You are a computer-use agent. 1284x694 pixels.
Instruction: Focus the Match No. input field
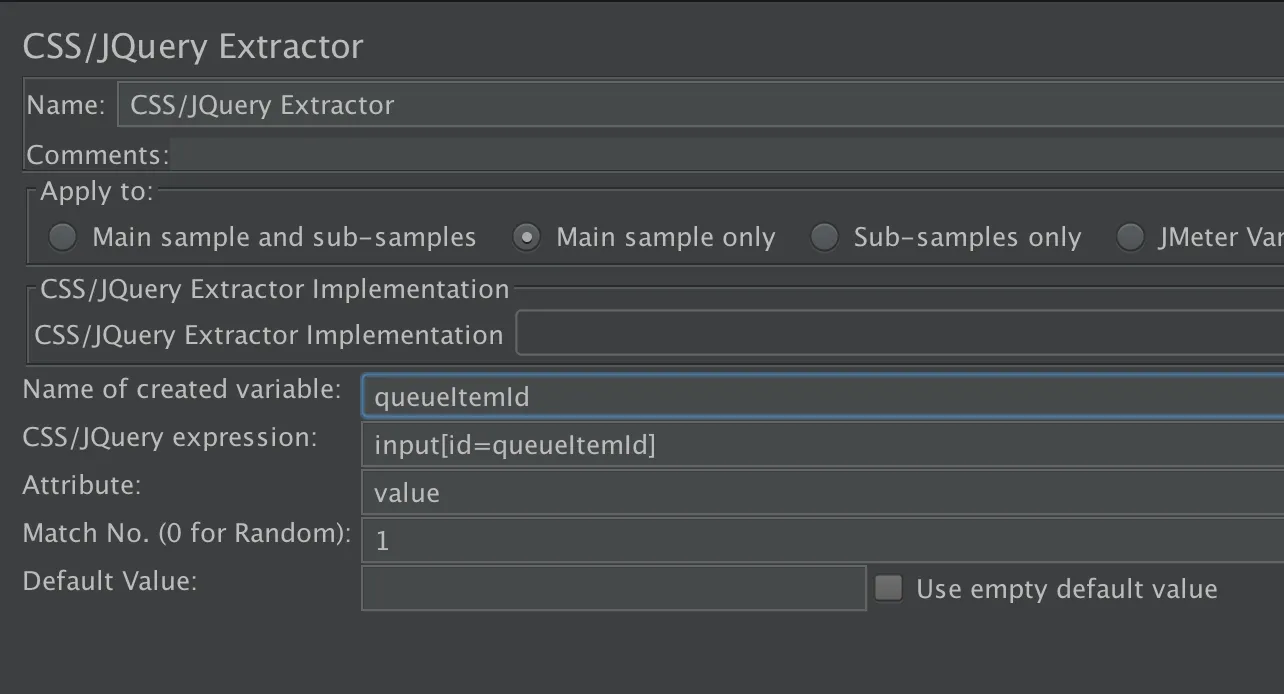[x=820, y=541]
